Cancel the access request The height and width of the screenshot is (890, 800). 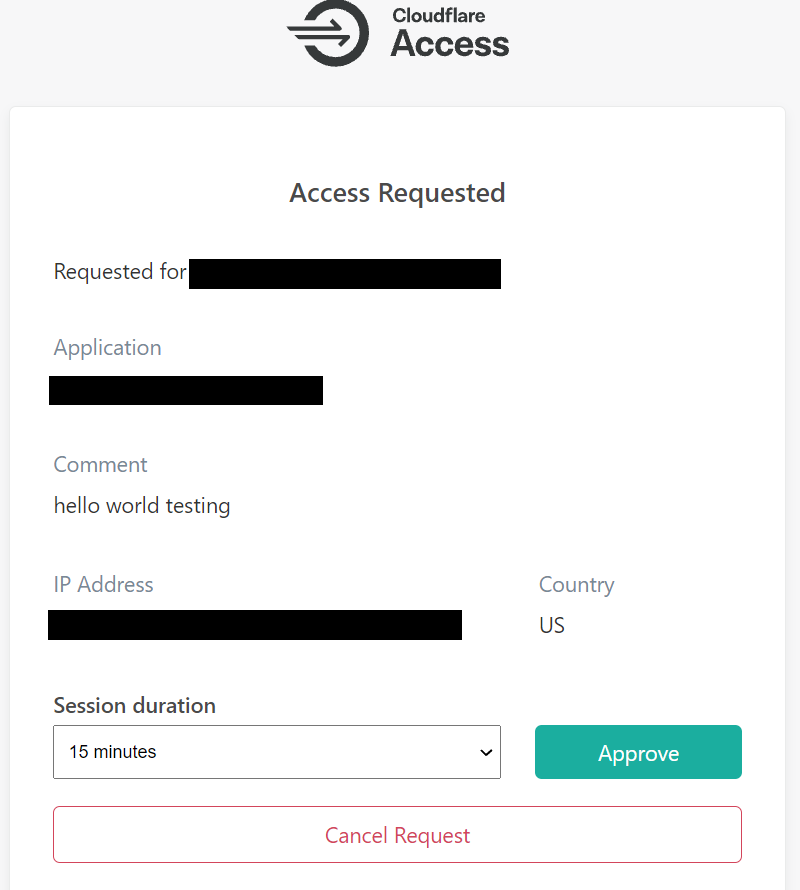pos(397,834)
